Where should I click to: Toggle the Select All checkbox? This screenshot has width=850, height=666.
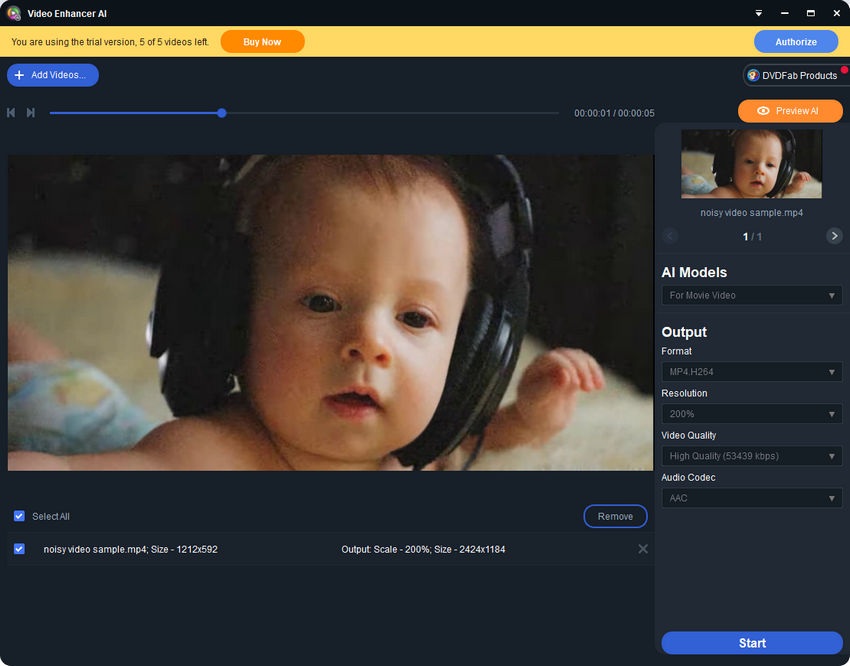click(19, 516)
